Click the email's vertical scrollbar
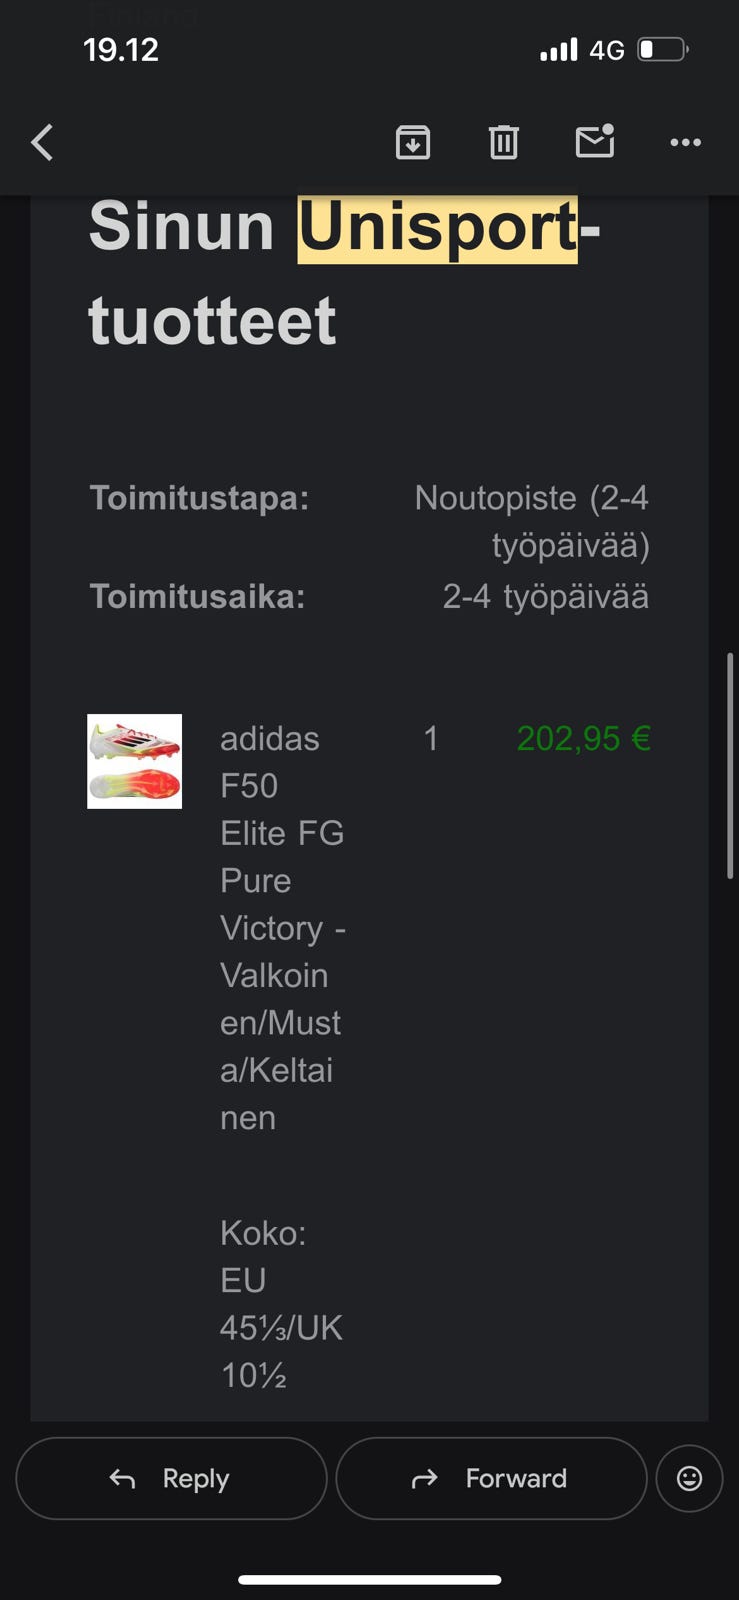Viewport: 739px width, 1600px height. pos(730,765)
